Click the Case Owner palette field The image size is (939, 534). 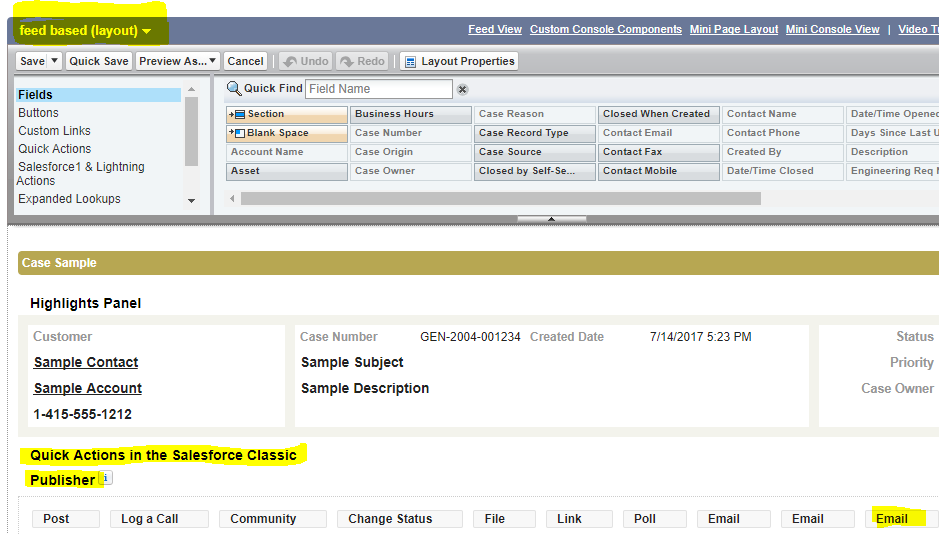click(411, 171)
